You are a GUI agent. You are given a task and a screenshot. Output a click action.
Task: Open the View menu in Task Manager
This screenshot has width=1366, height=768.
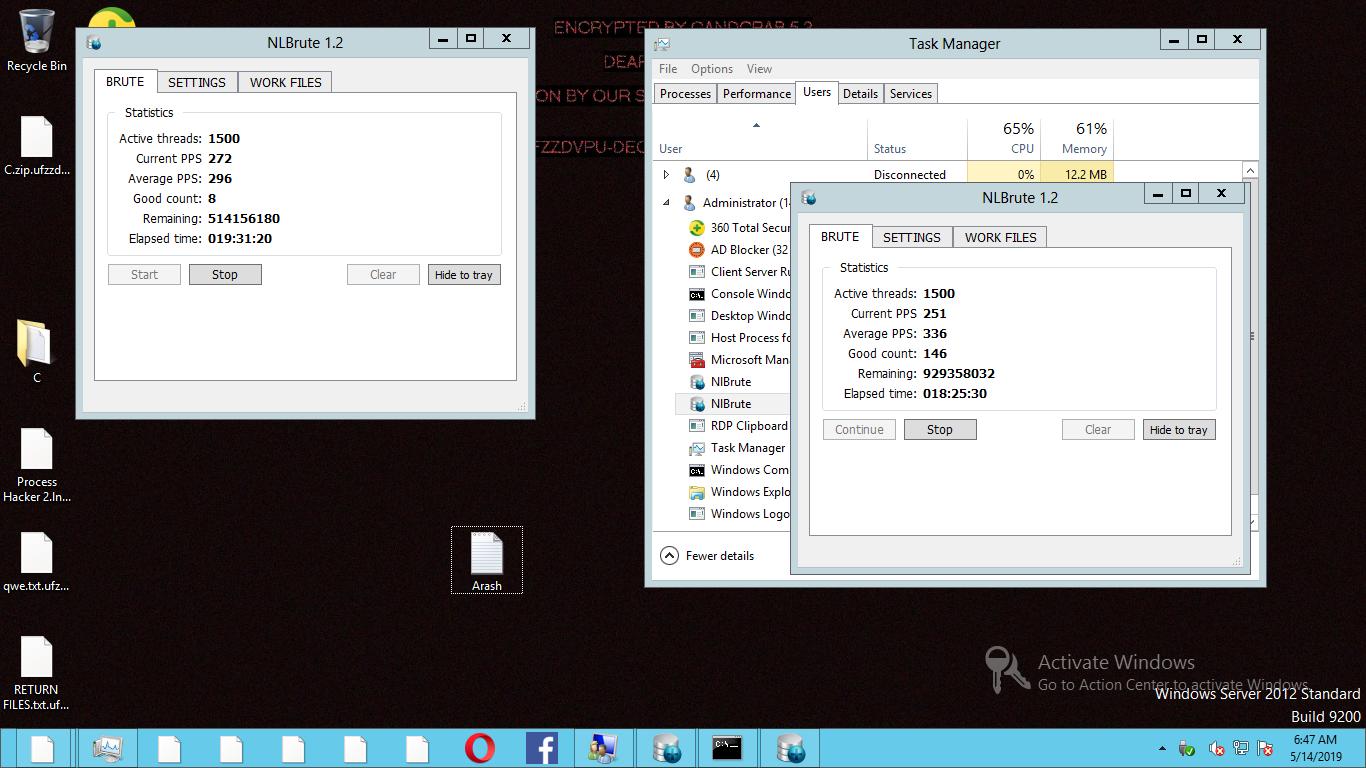point(759,69)
